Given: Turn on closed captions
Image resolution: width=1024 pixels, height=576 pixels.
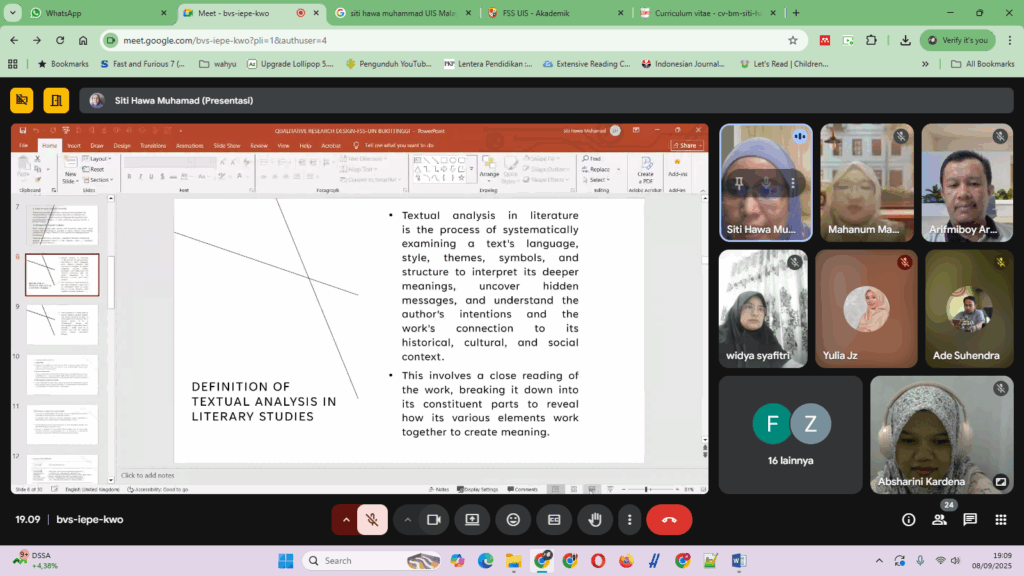Looking at the screenshot, I should [553, 520].
